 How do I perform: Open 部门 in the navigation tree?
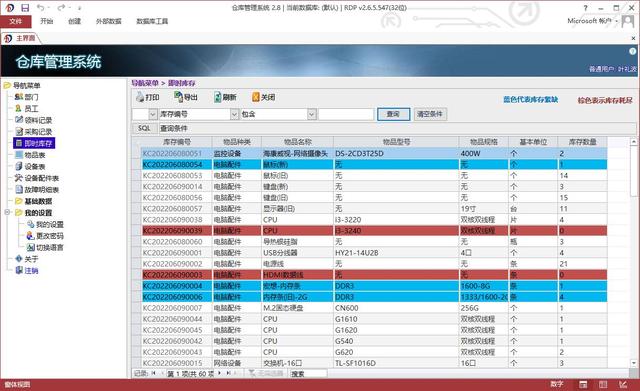[27, 97]
